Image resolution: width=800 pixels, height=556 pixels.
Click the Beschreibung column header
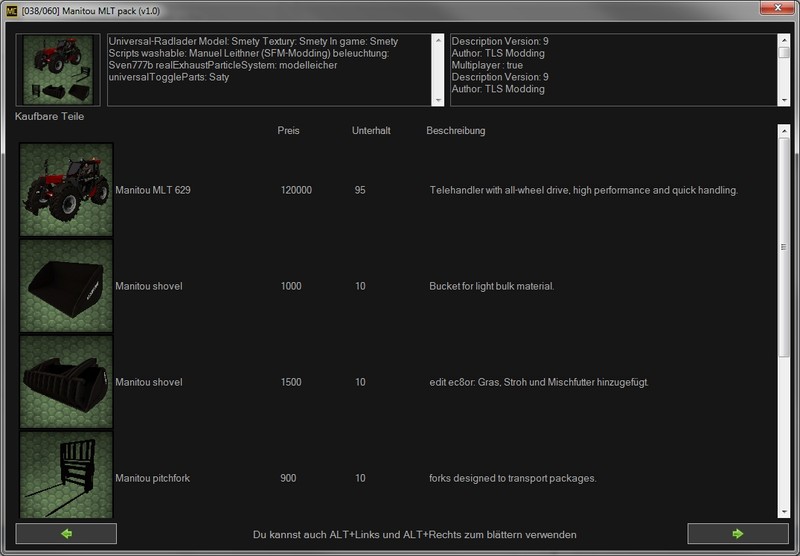pos(455,131)
